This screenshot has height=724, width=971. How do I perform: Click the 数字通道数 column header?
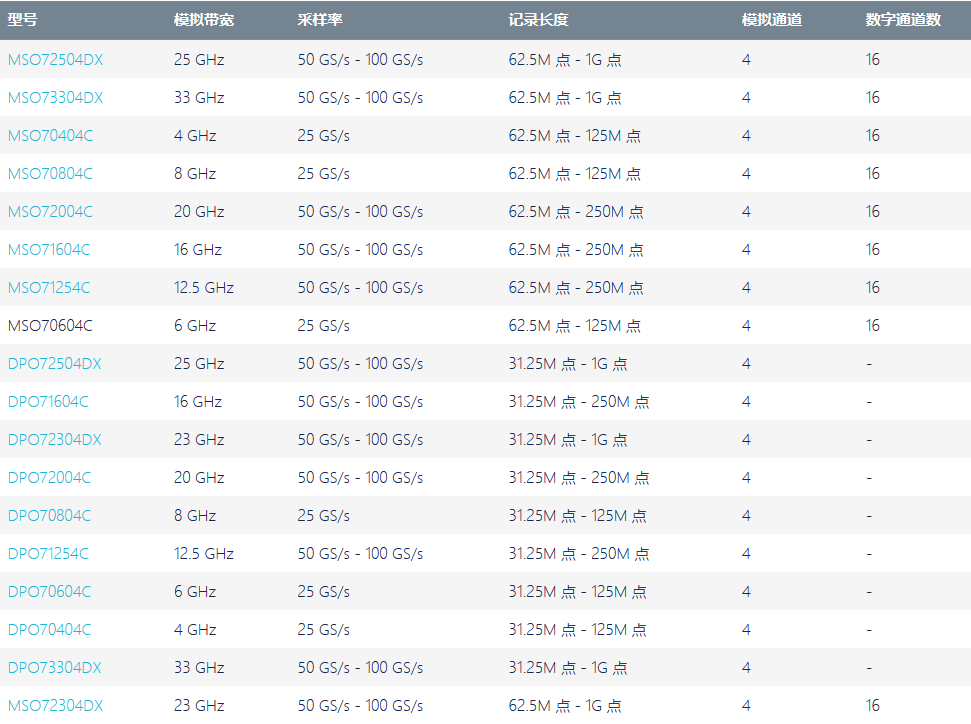click(x=903, y=20)
